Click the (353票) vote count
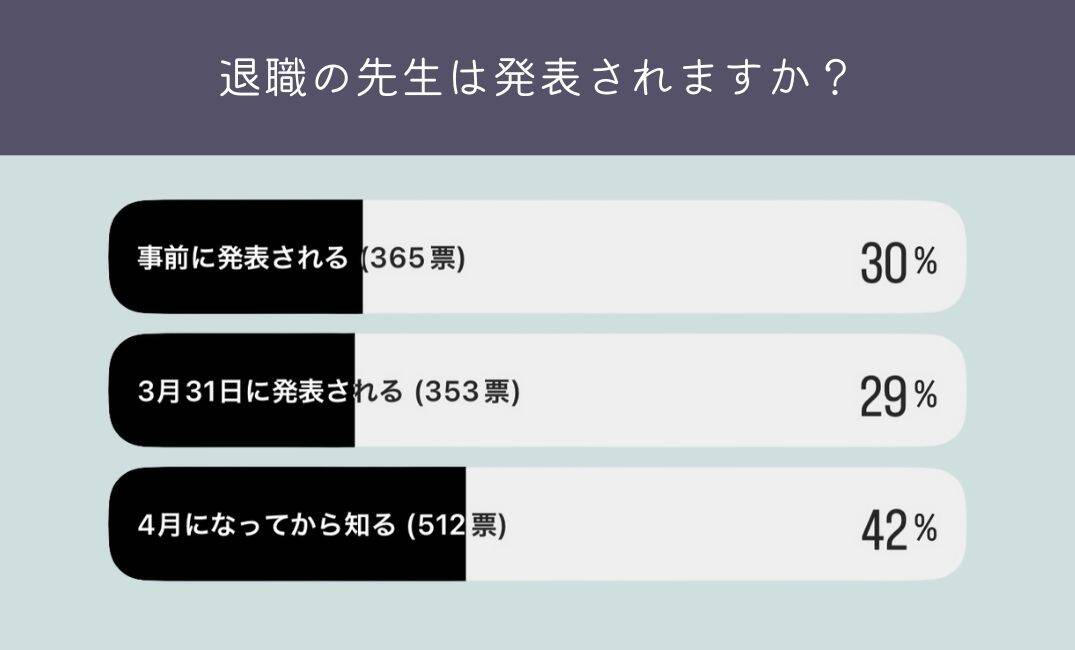This screenshot has height=650, width=1075. point(467,391)
